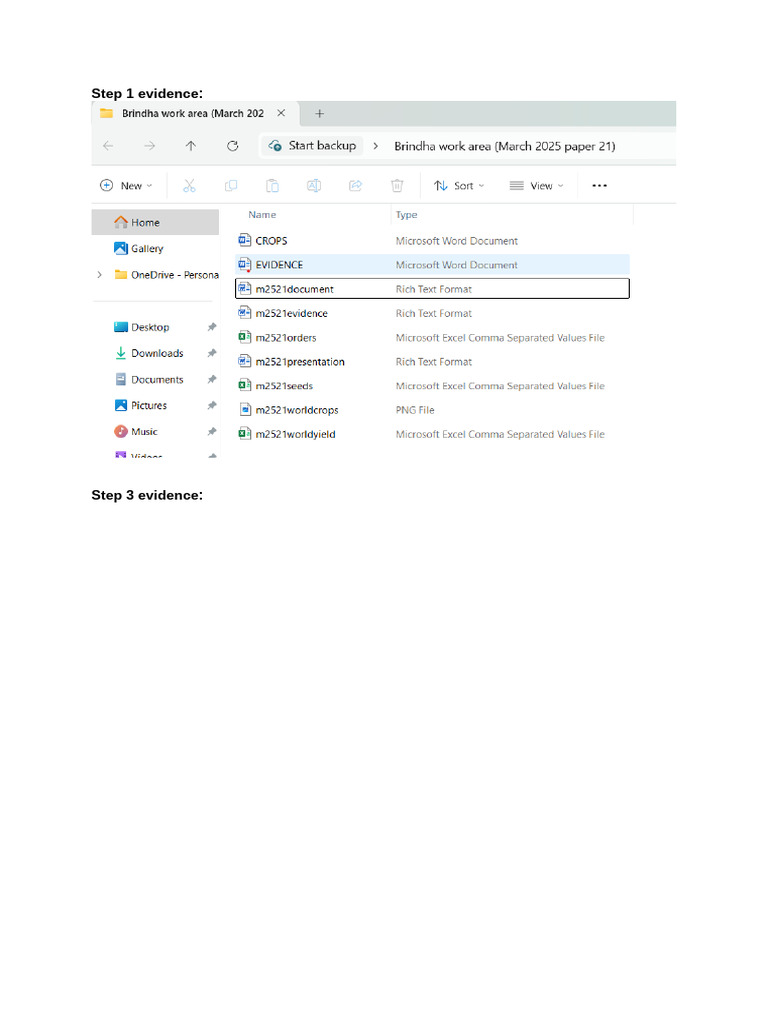Image resolution: width=768 pixels, height=1024 pixels.
Task: Open Documents in Quick access
Action: click(150, 379)
